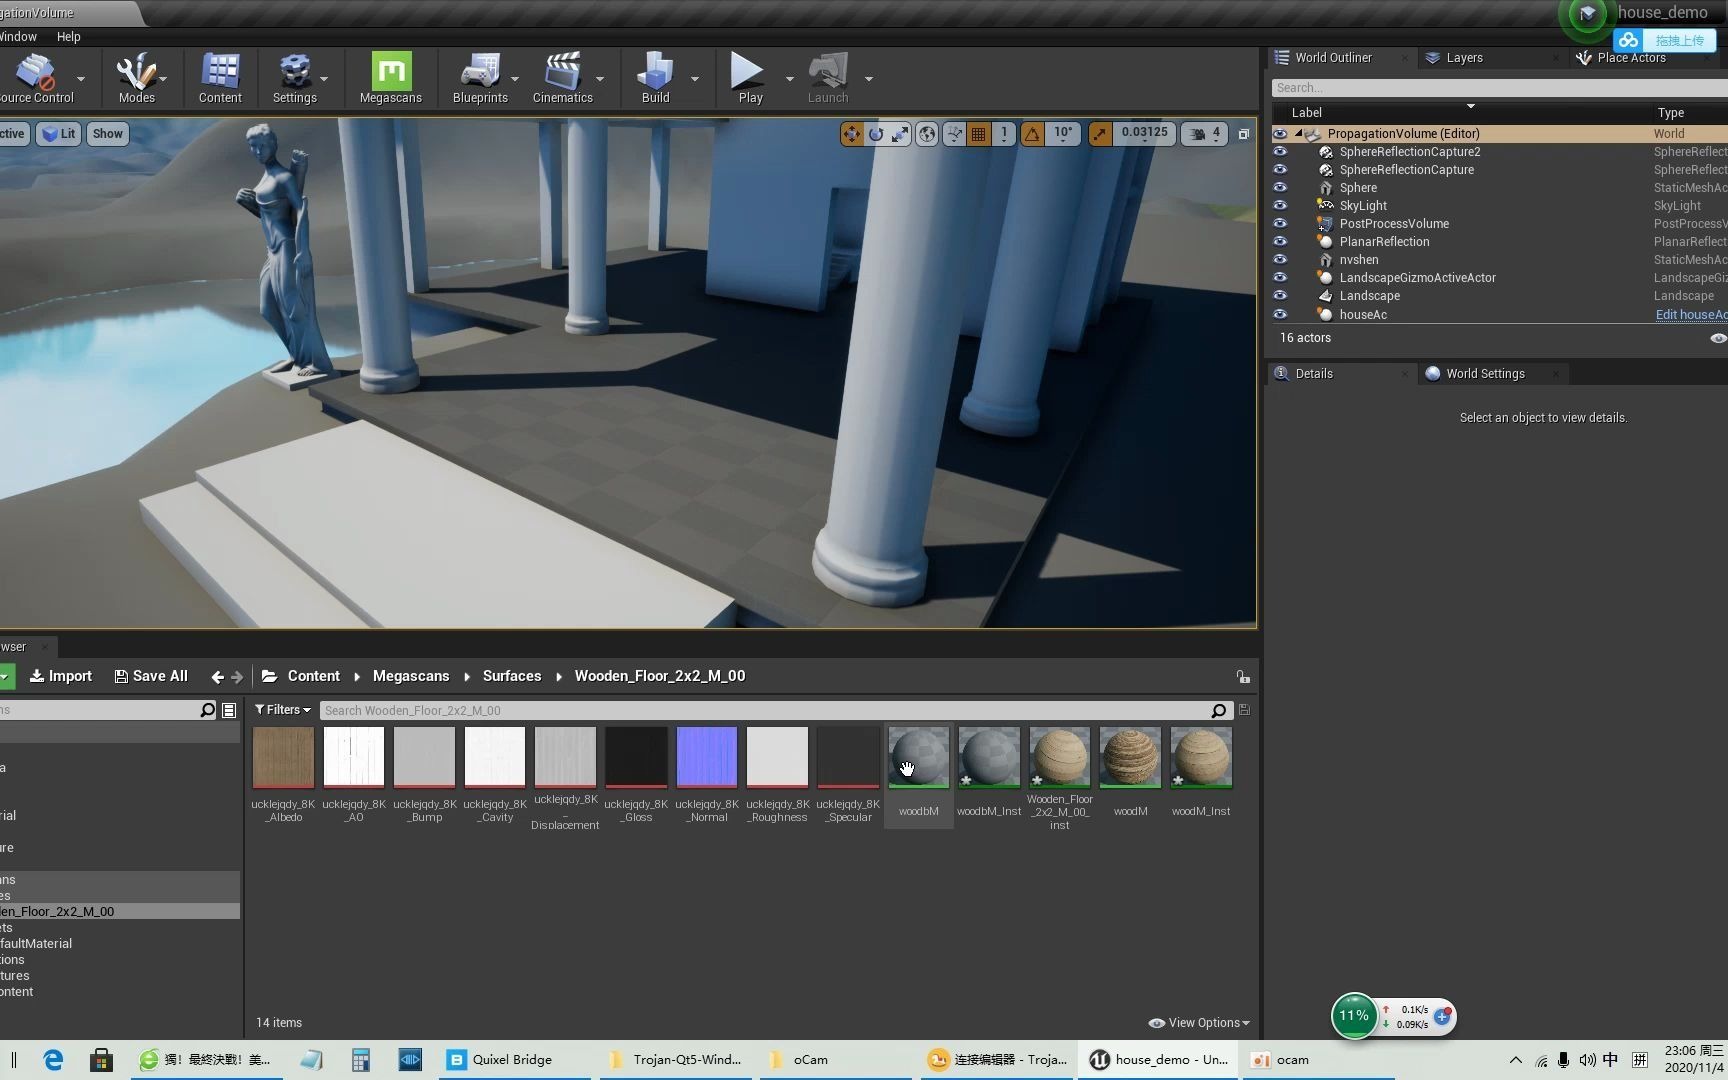Open the Filters dropdown in the content browser

tap(283, 710)
